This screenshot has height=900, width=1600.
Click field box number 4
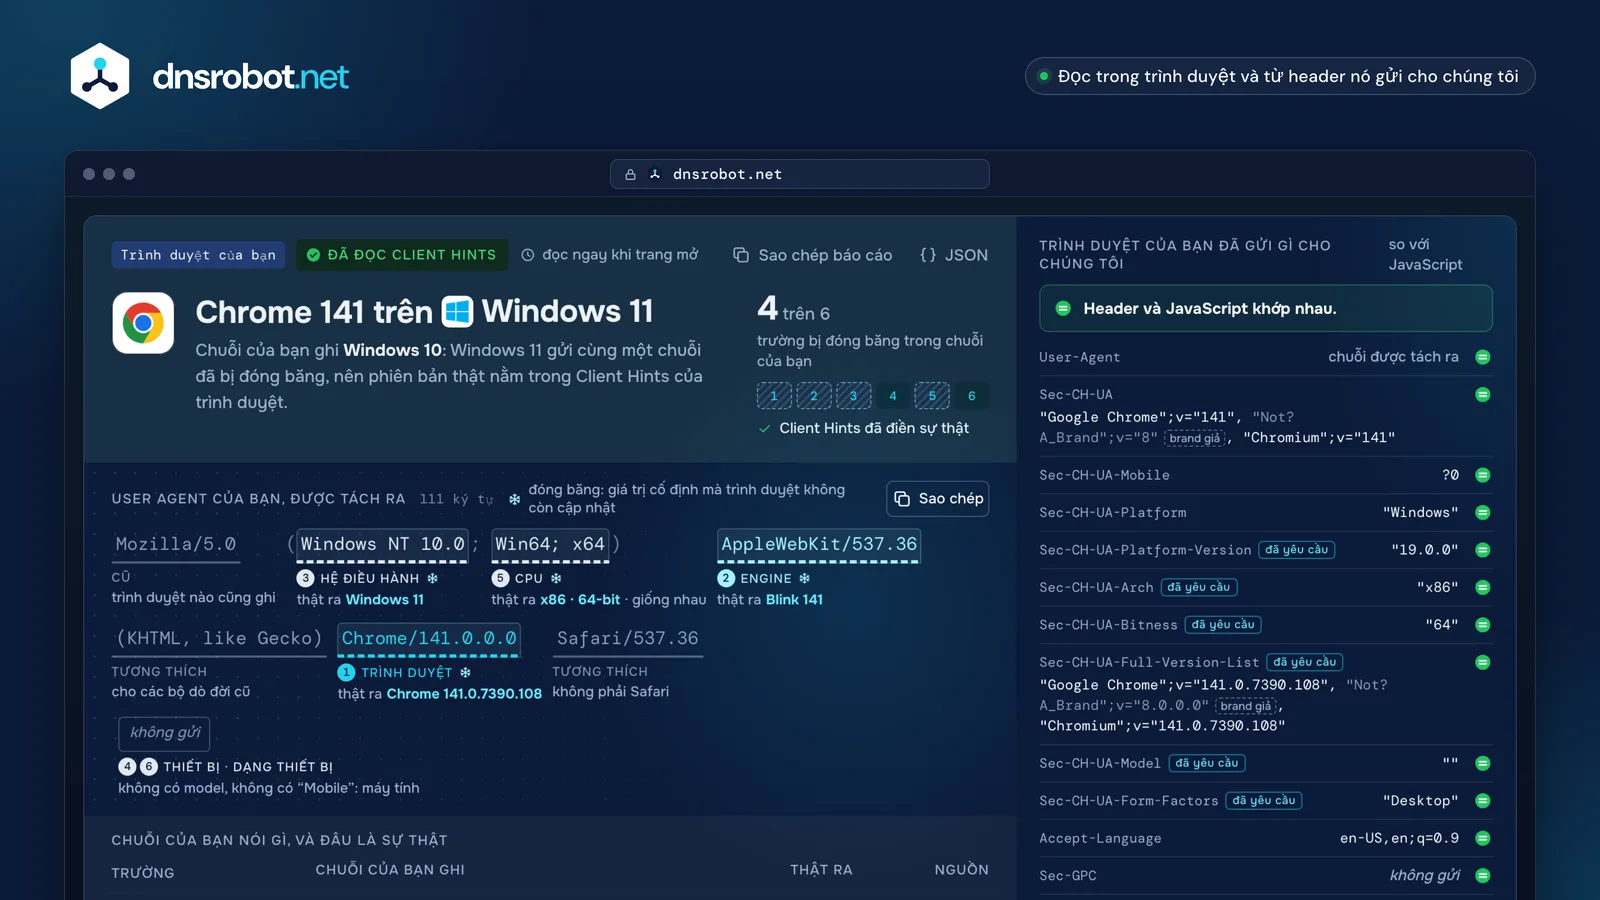pyautogui.click(x=893, y=396)
